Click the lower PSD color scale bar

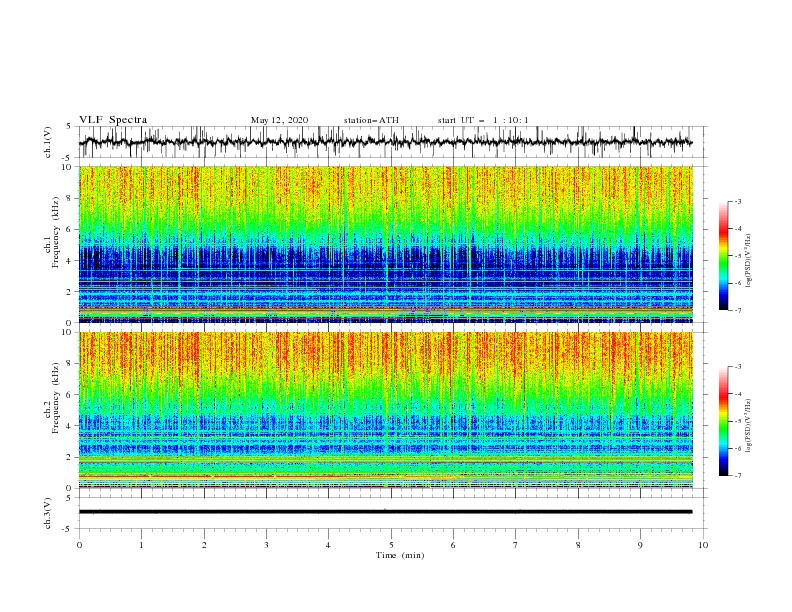[724, 421]
